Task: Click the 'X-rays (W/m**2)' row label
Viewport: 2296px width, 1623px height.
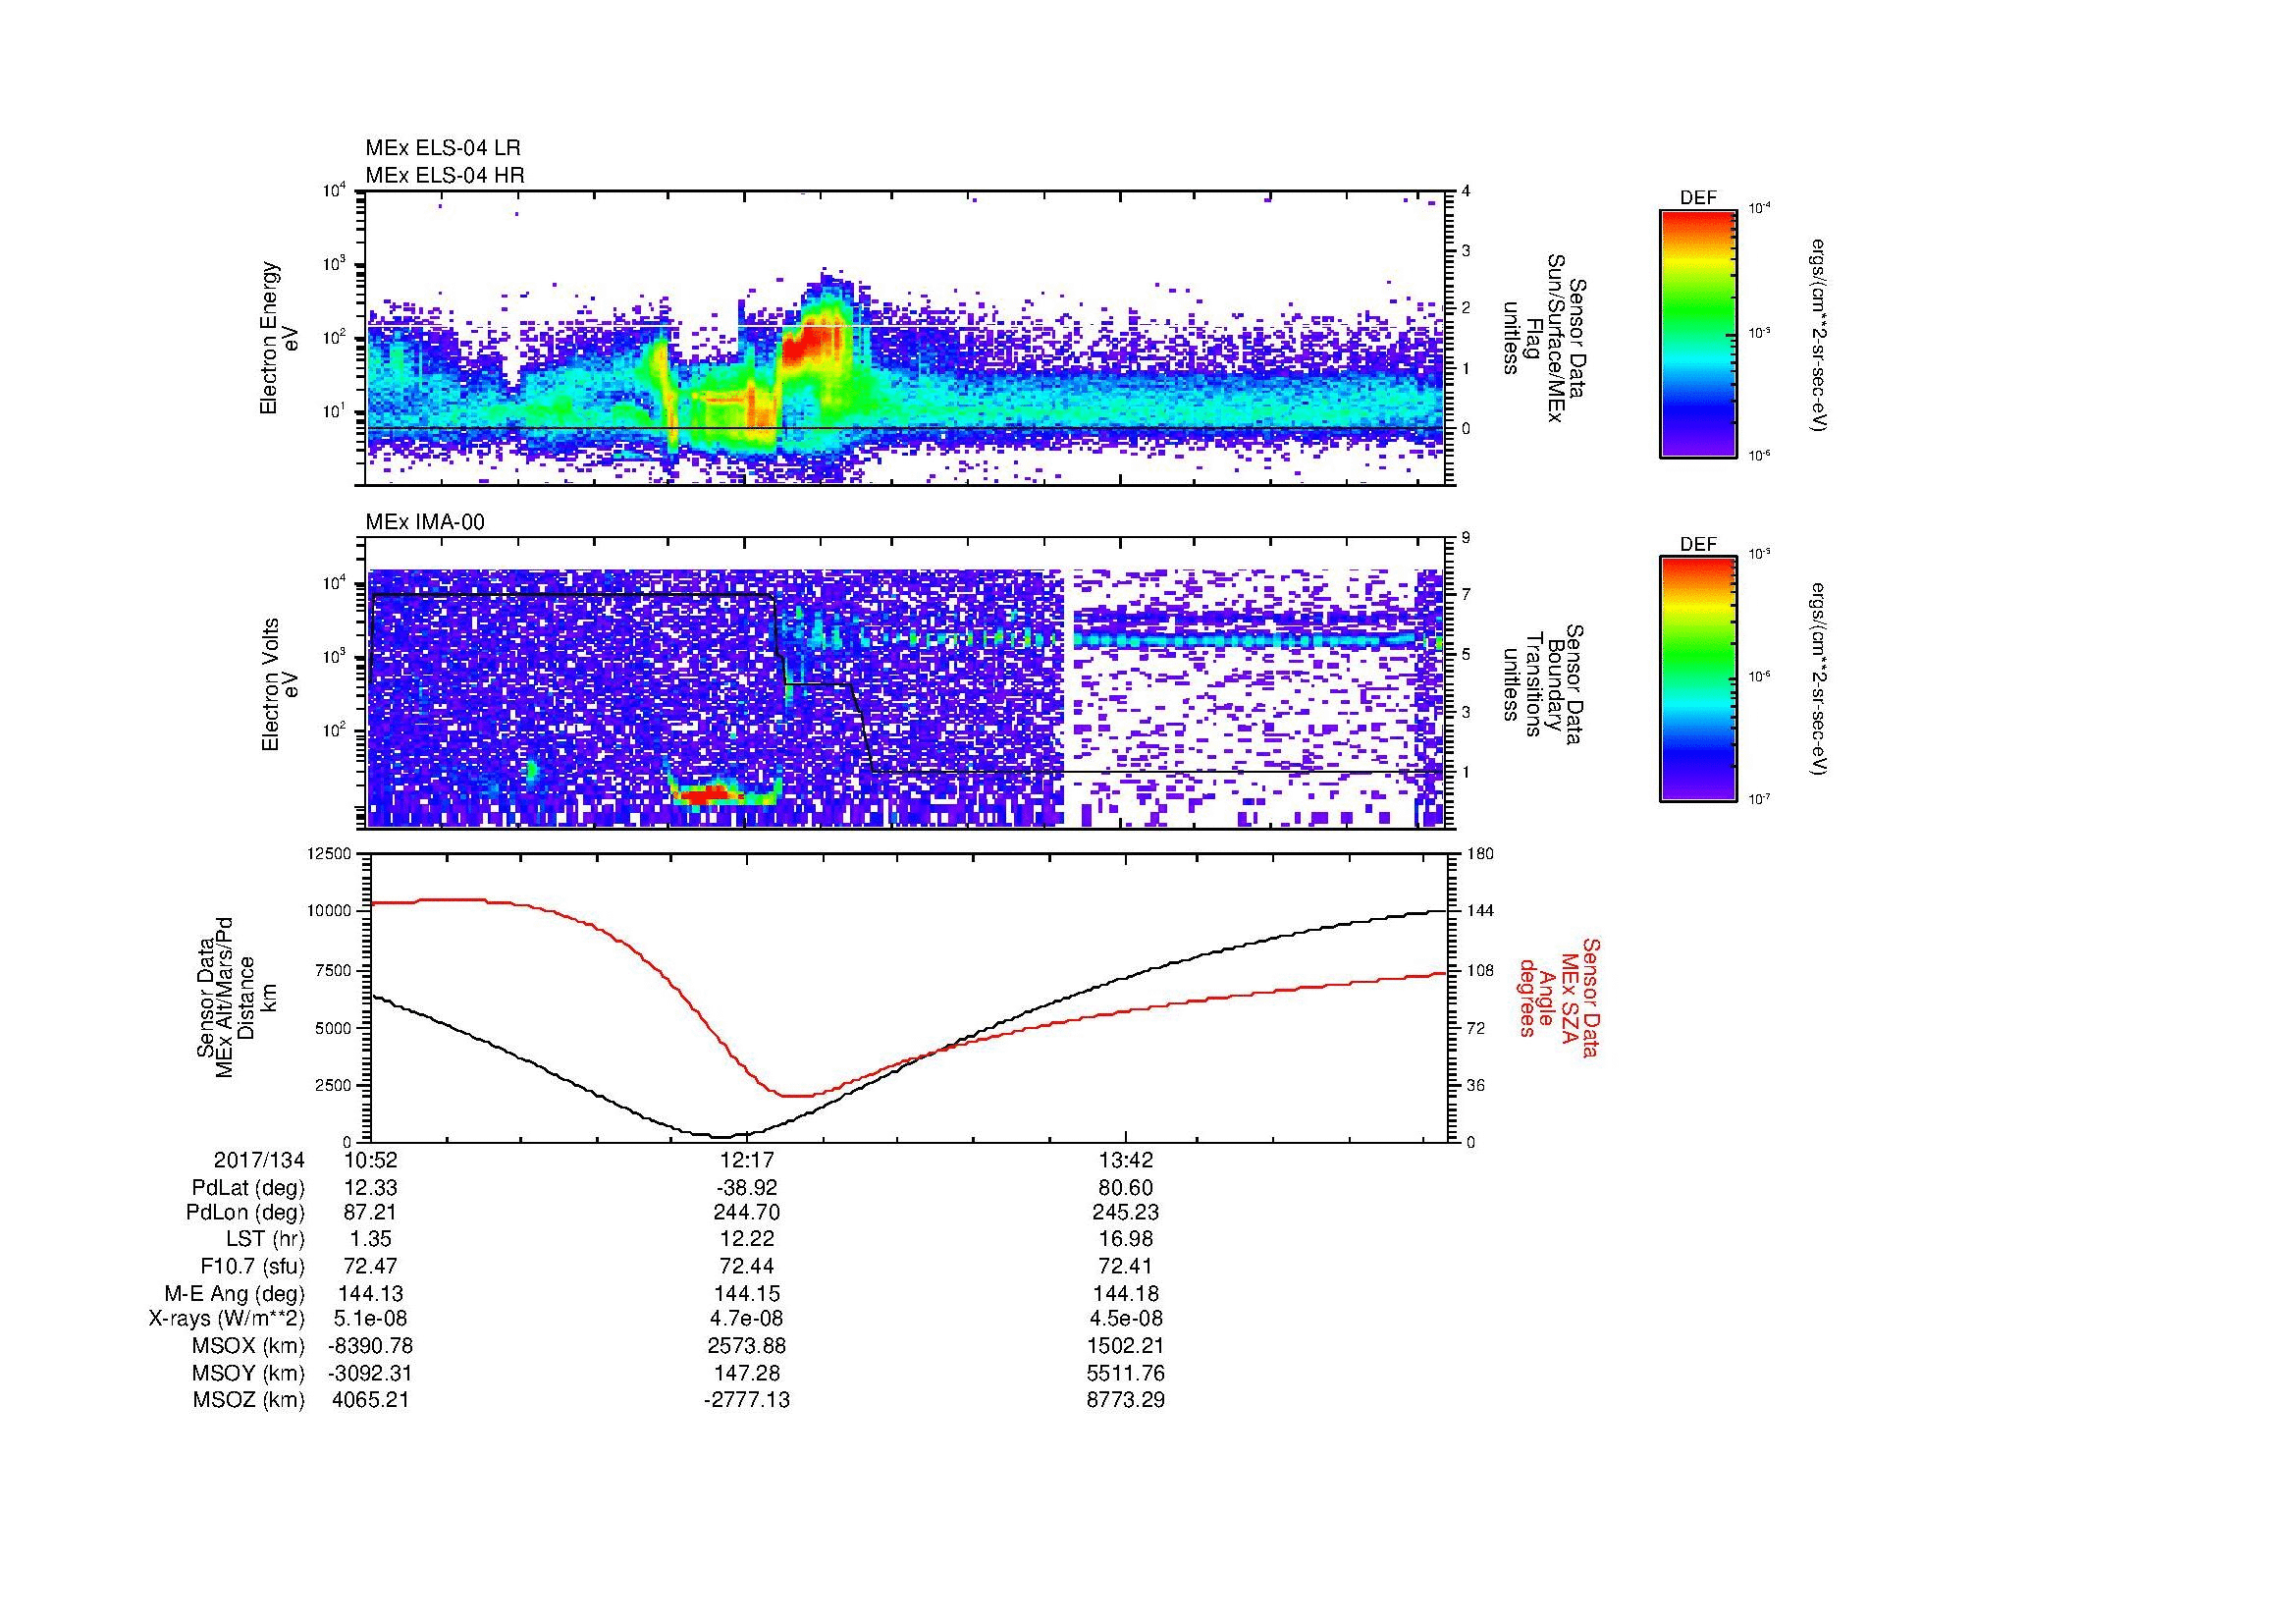Action: pos(227,1319)
